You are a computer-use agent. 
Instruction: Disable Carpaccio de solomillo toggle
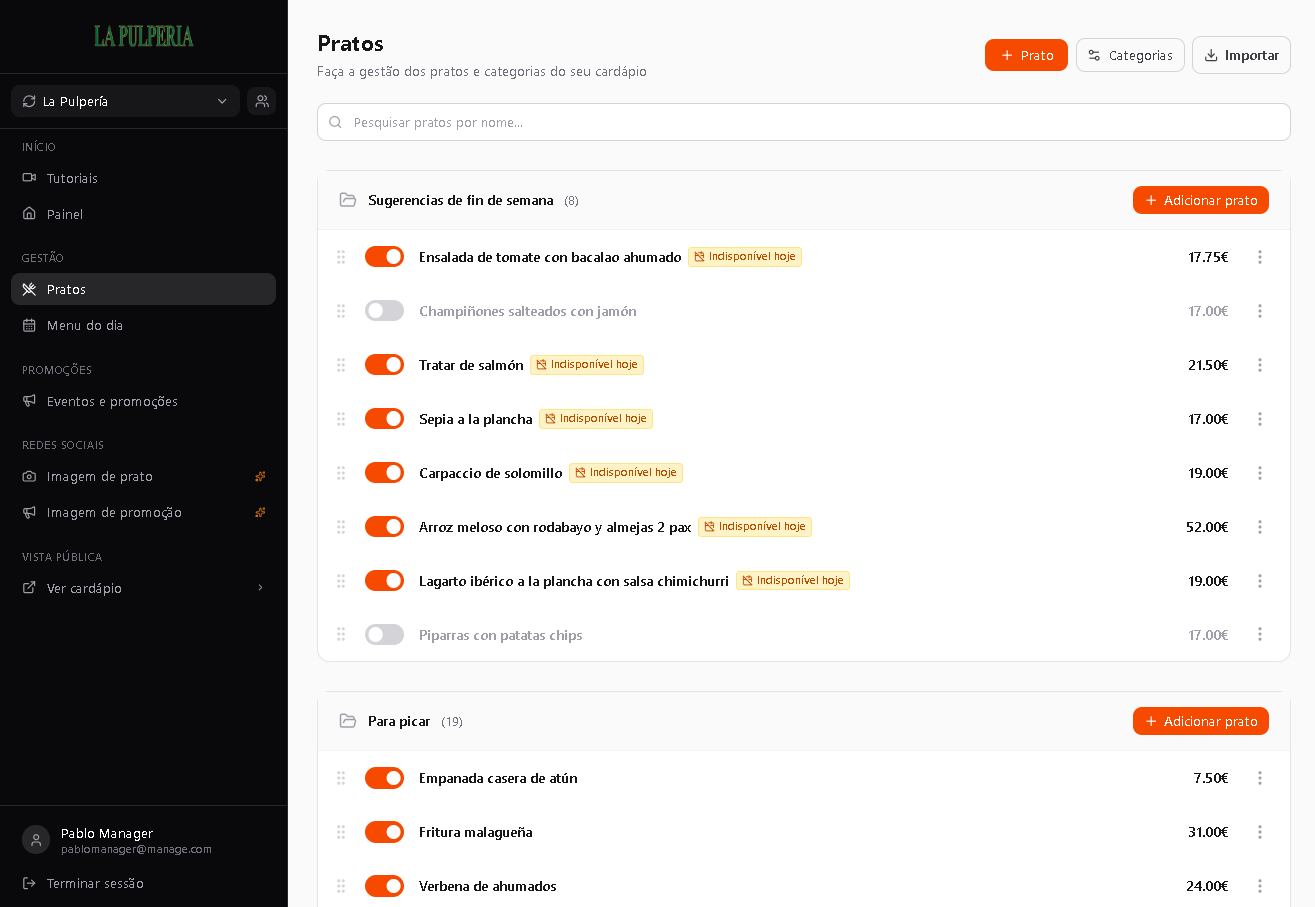click(384, 473)
